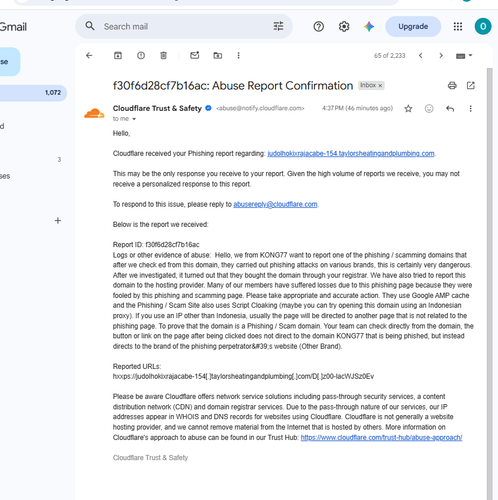Report this email as spam
498x500 pixels.
141,56
